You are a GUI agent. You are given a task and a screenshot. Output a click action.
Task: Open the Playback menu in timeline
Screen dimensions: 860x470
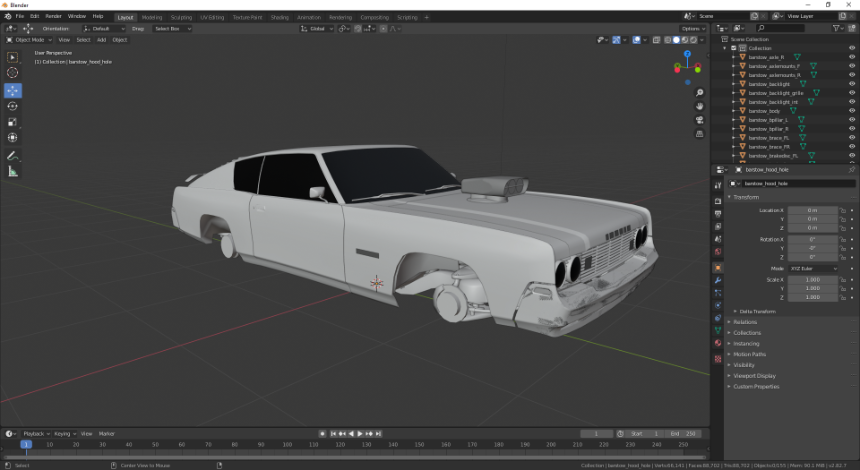(x=35, y=433)
